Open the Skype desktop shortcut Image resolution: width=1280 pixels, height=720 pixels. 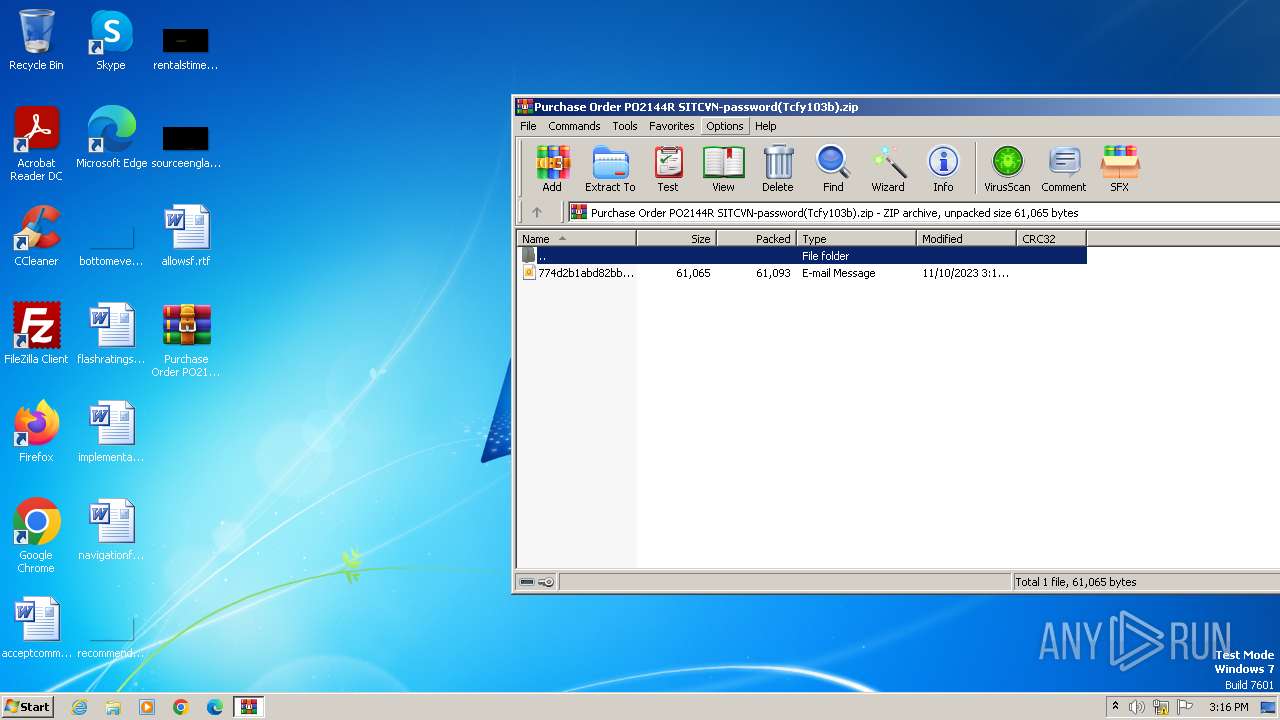(x=110, y=40)
